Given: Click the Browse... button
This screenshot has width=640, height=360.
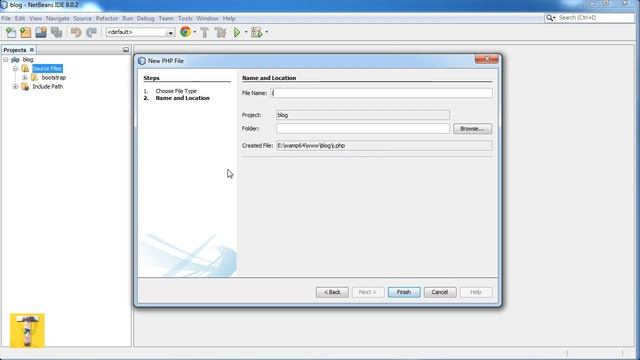Looking at the screenshot, I should tap(472, 129).
